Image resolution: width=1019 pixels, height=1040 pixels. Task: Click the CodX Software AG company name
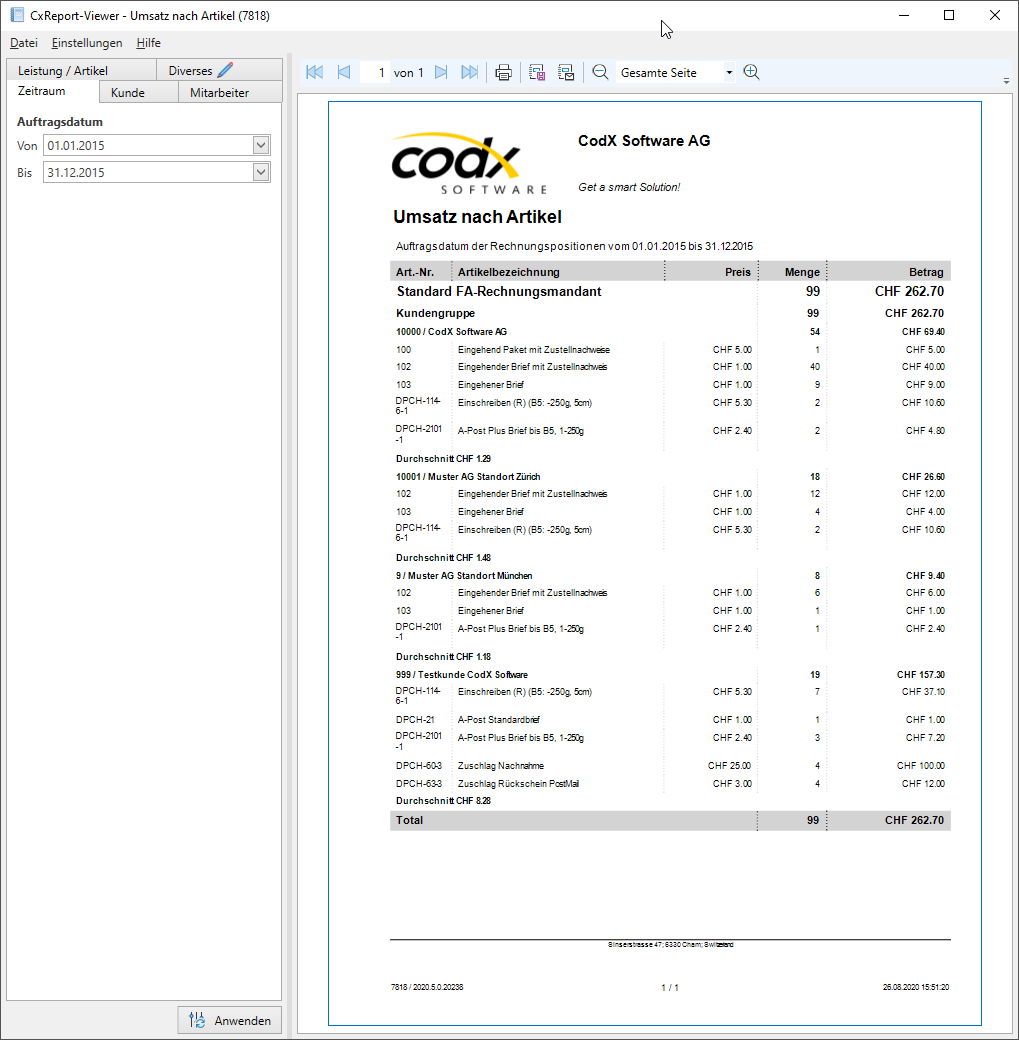pos(644,141)
